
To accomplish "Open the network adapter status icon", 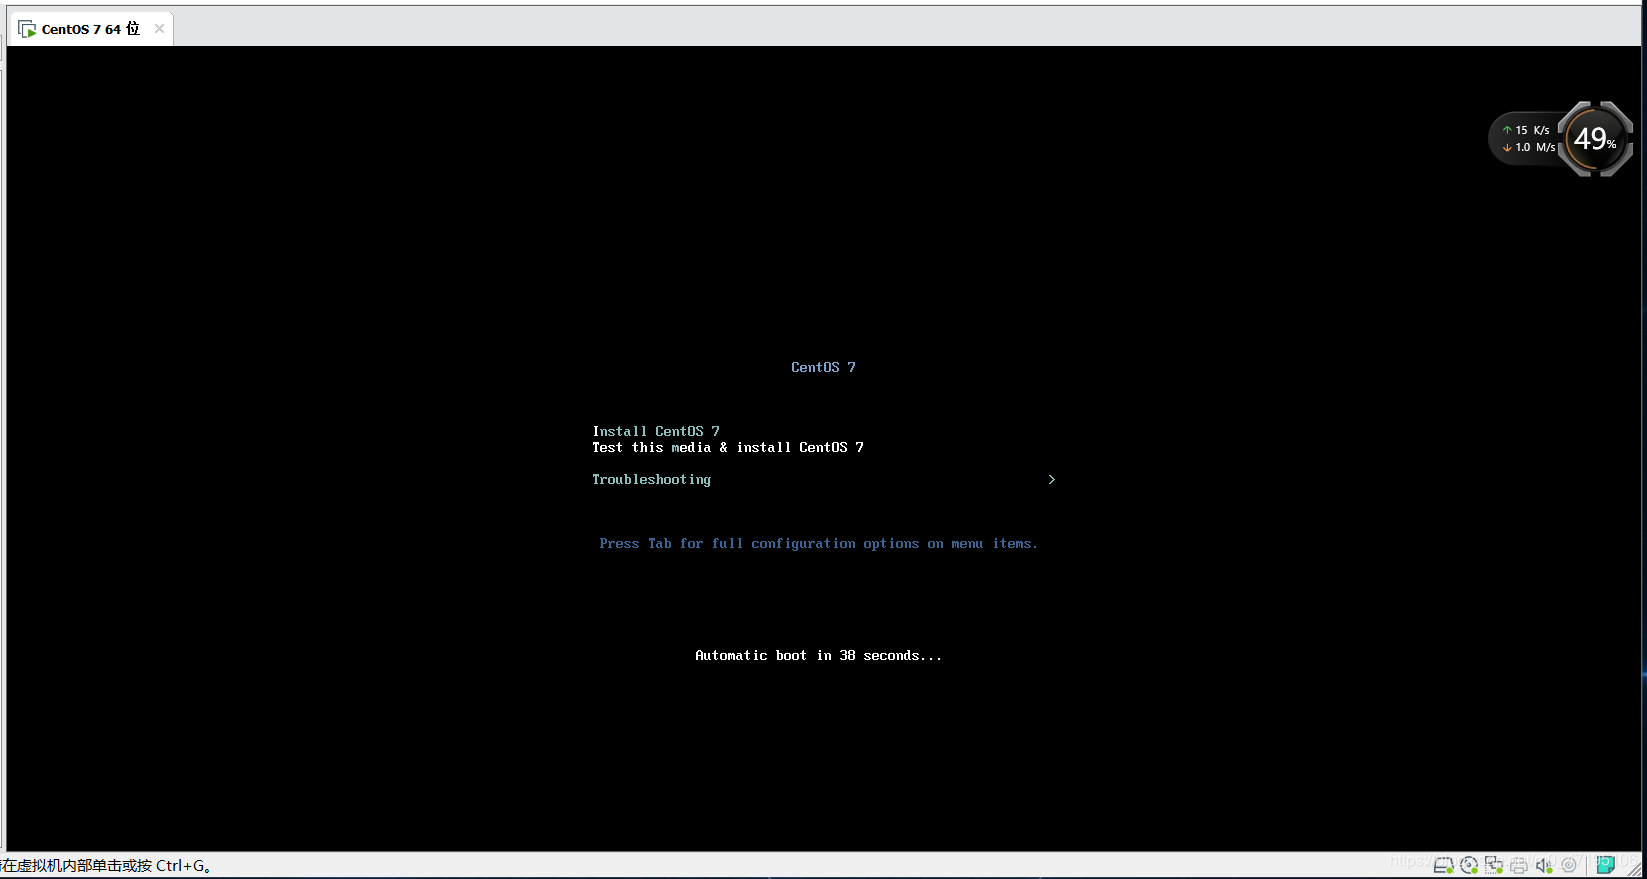I will tap(1494, 865).
